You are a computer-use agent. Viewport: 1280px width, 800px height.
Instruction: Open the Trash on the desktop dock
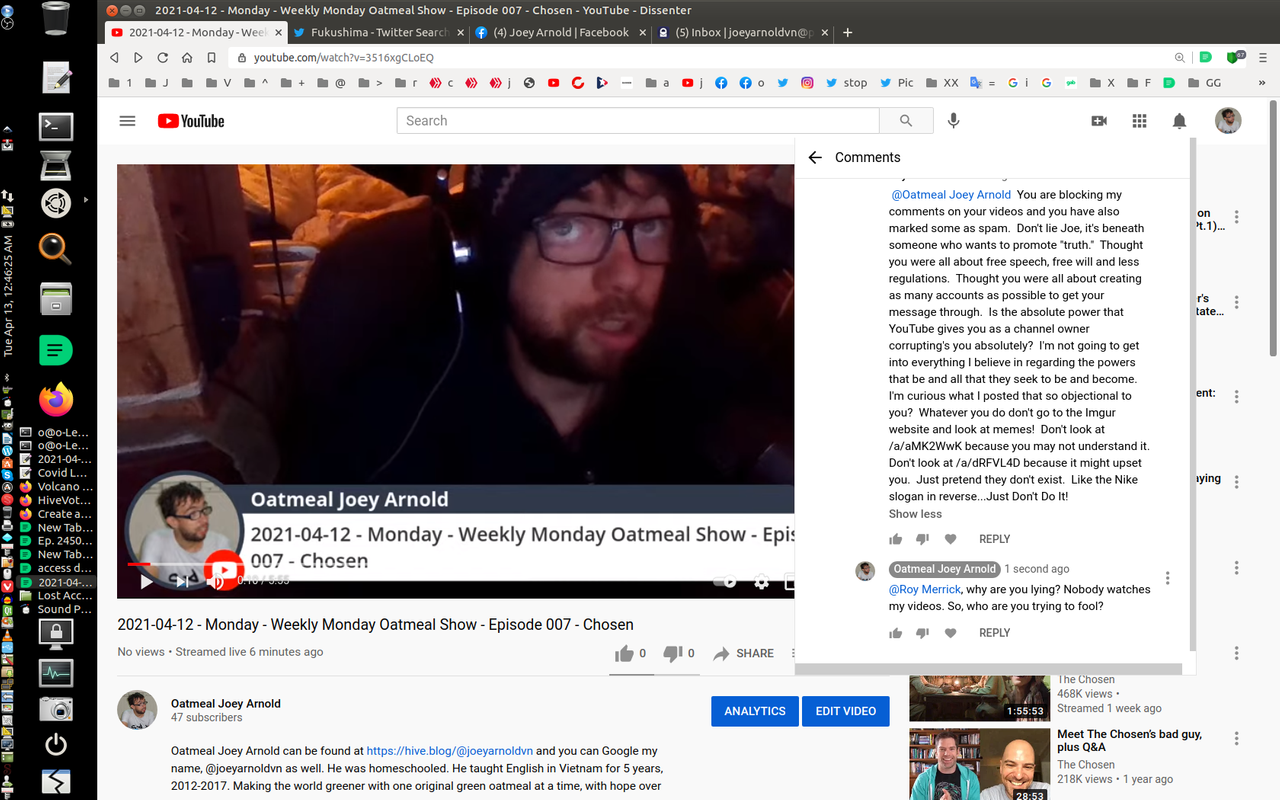(56, 17)
